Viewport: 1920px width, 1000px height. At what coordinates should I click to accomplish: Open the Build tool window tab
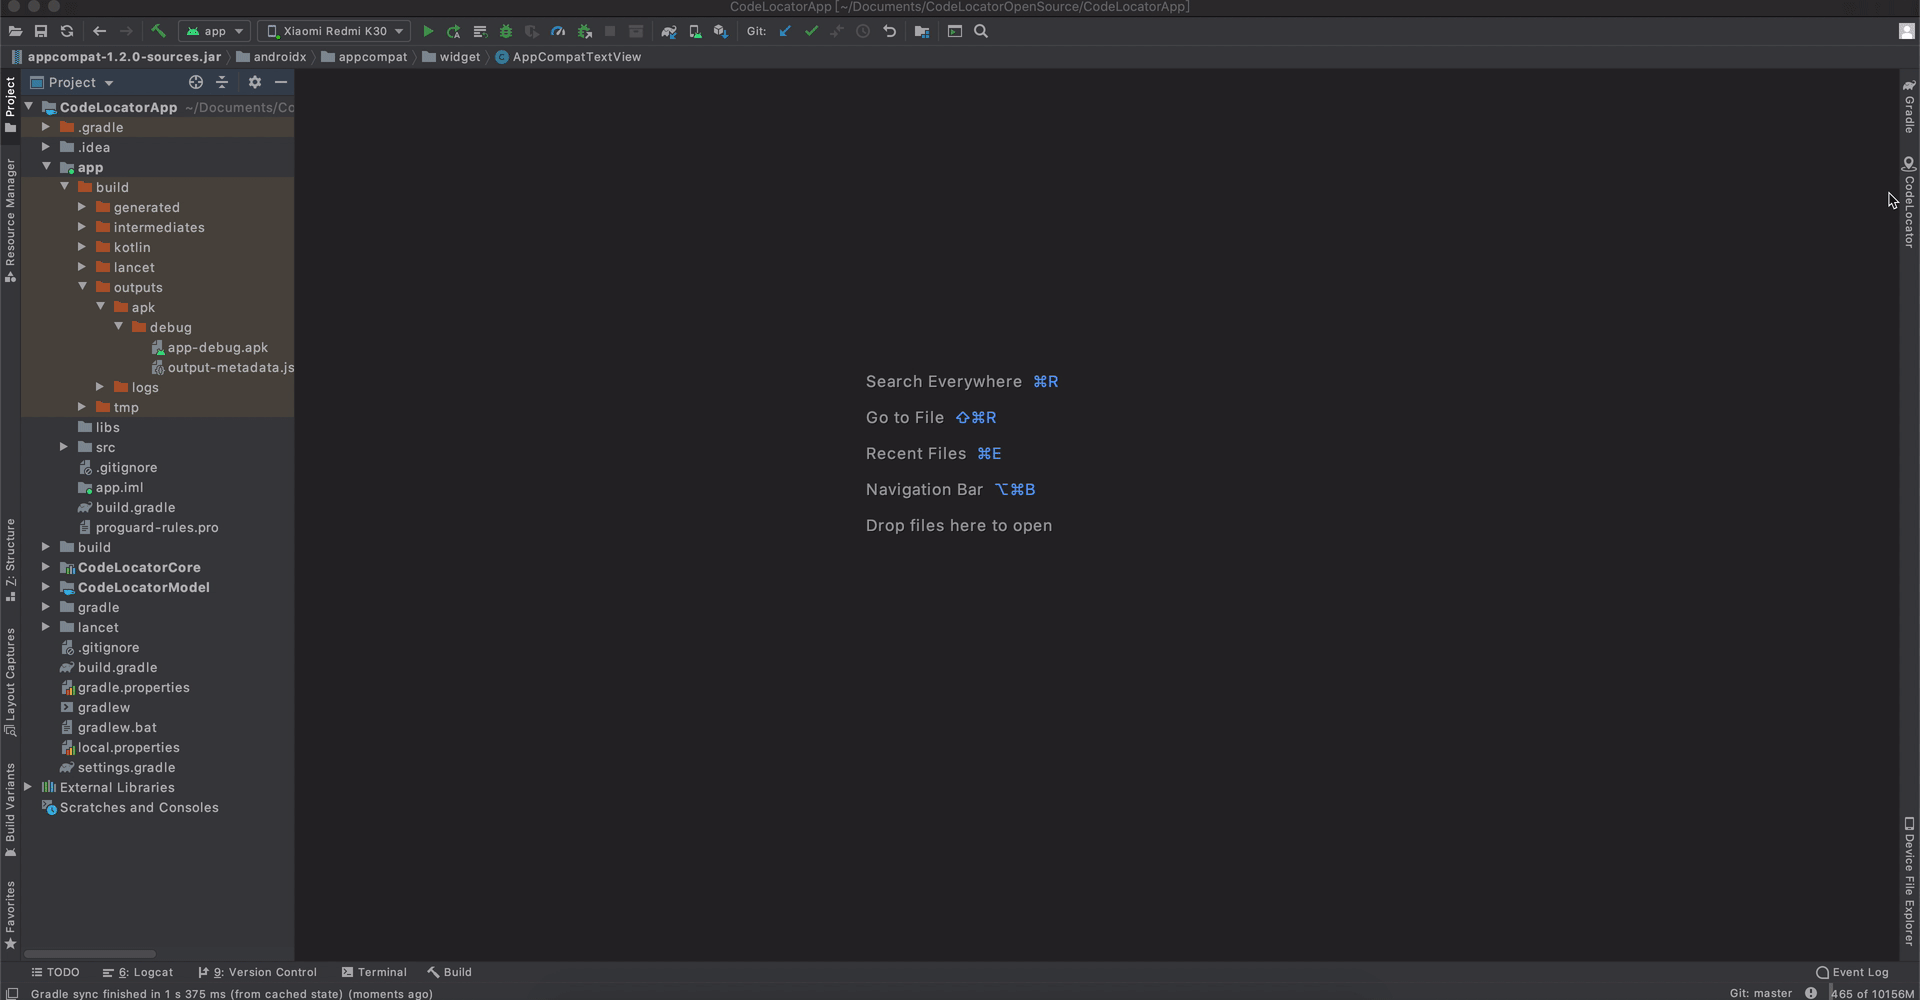point(450,972)
